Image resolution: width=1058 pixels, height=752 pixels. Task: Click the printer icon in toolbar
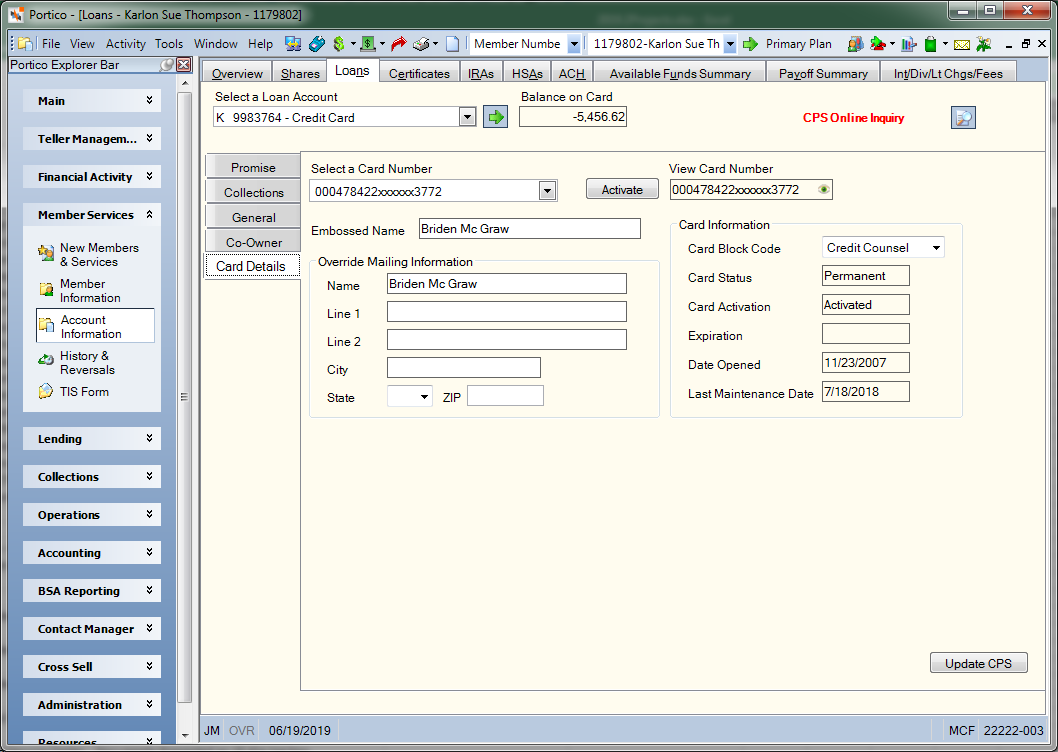tap(422, 44)
